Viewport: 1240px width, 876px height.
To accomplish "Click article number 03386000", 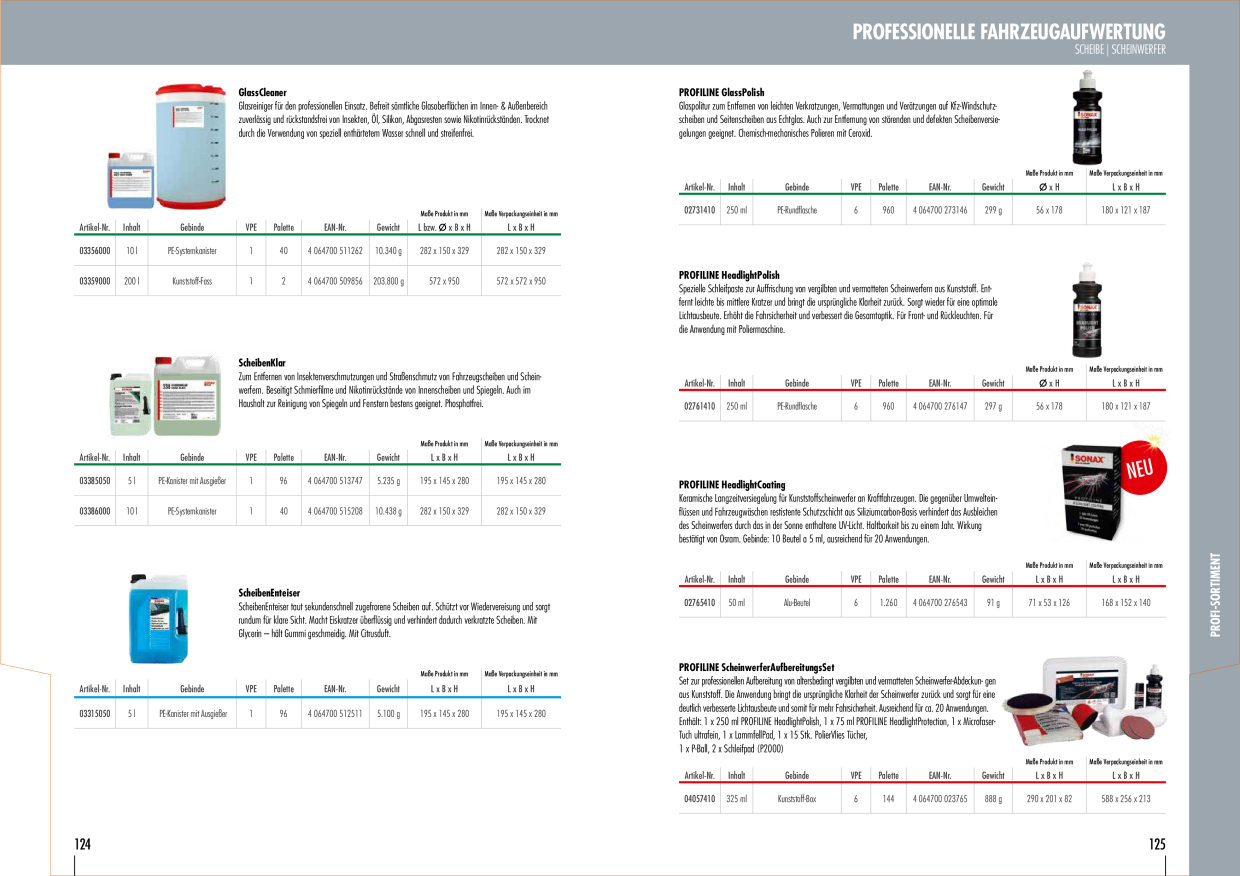I will 94,511.
